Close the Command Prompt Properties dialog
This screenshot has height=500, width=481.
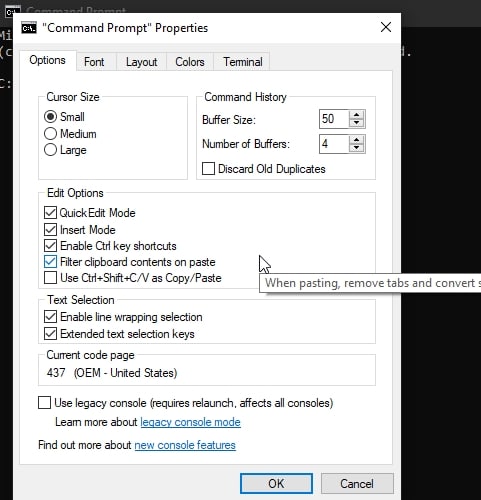click(x=386, y=27)
